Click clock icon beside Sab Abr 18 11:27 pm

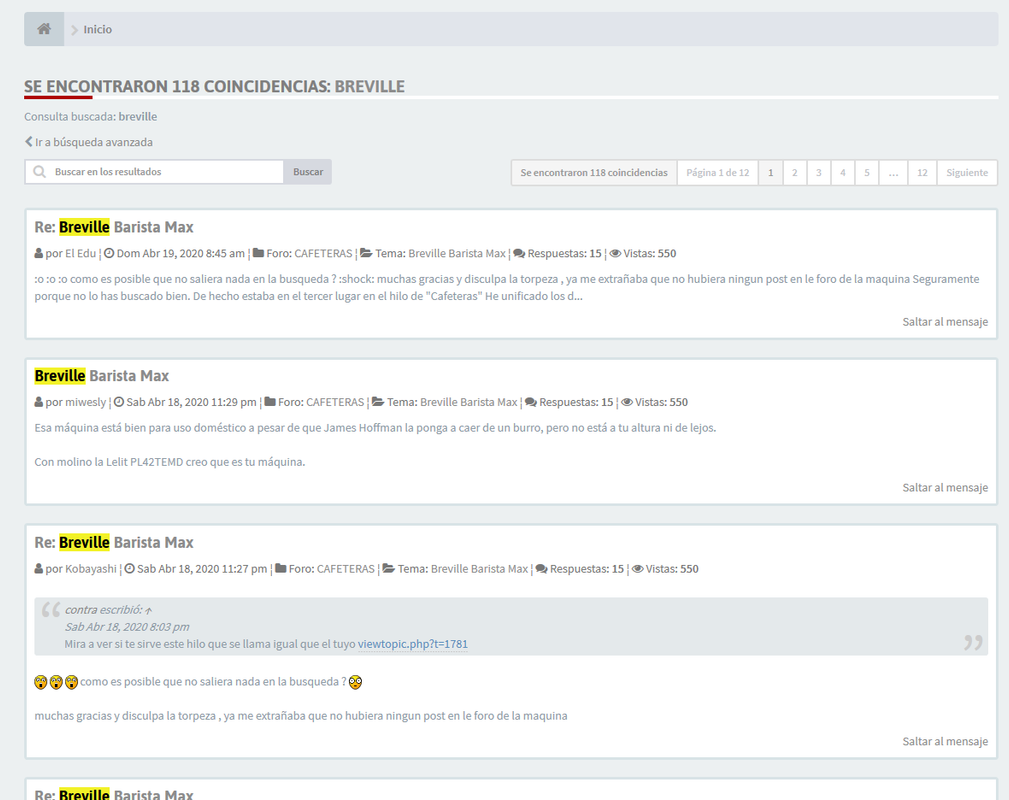129,569
